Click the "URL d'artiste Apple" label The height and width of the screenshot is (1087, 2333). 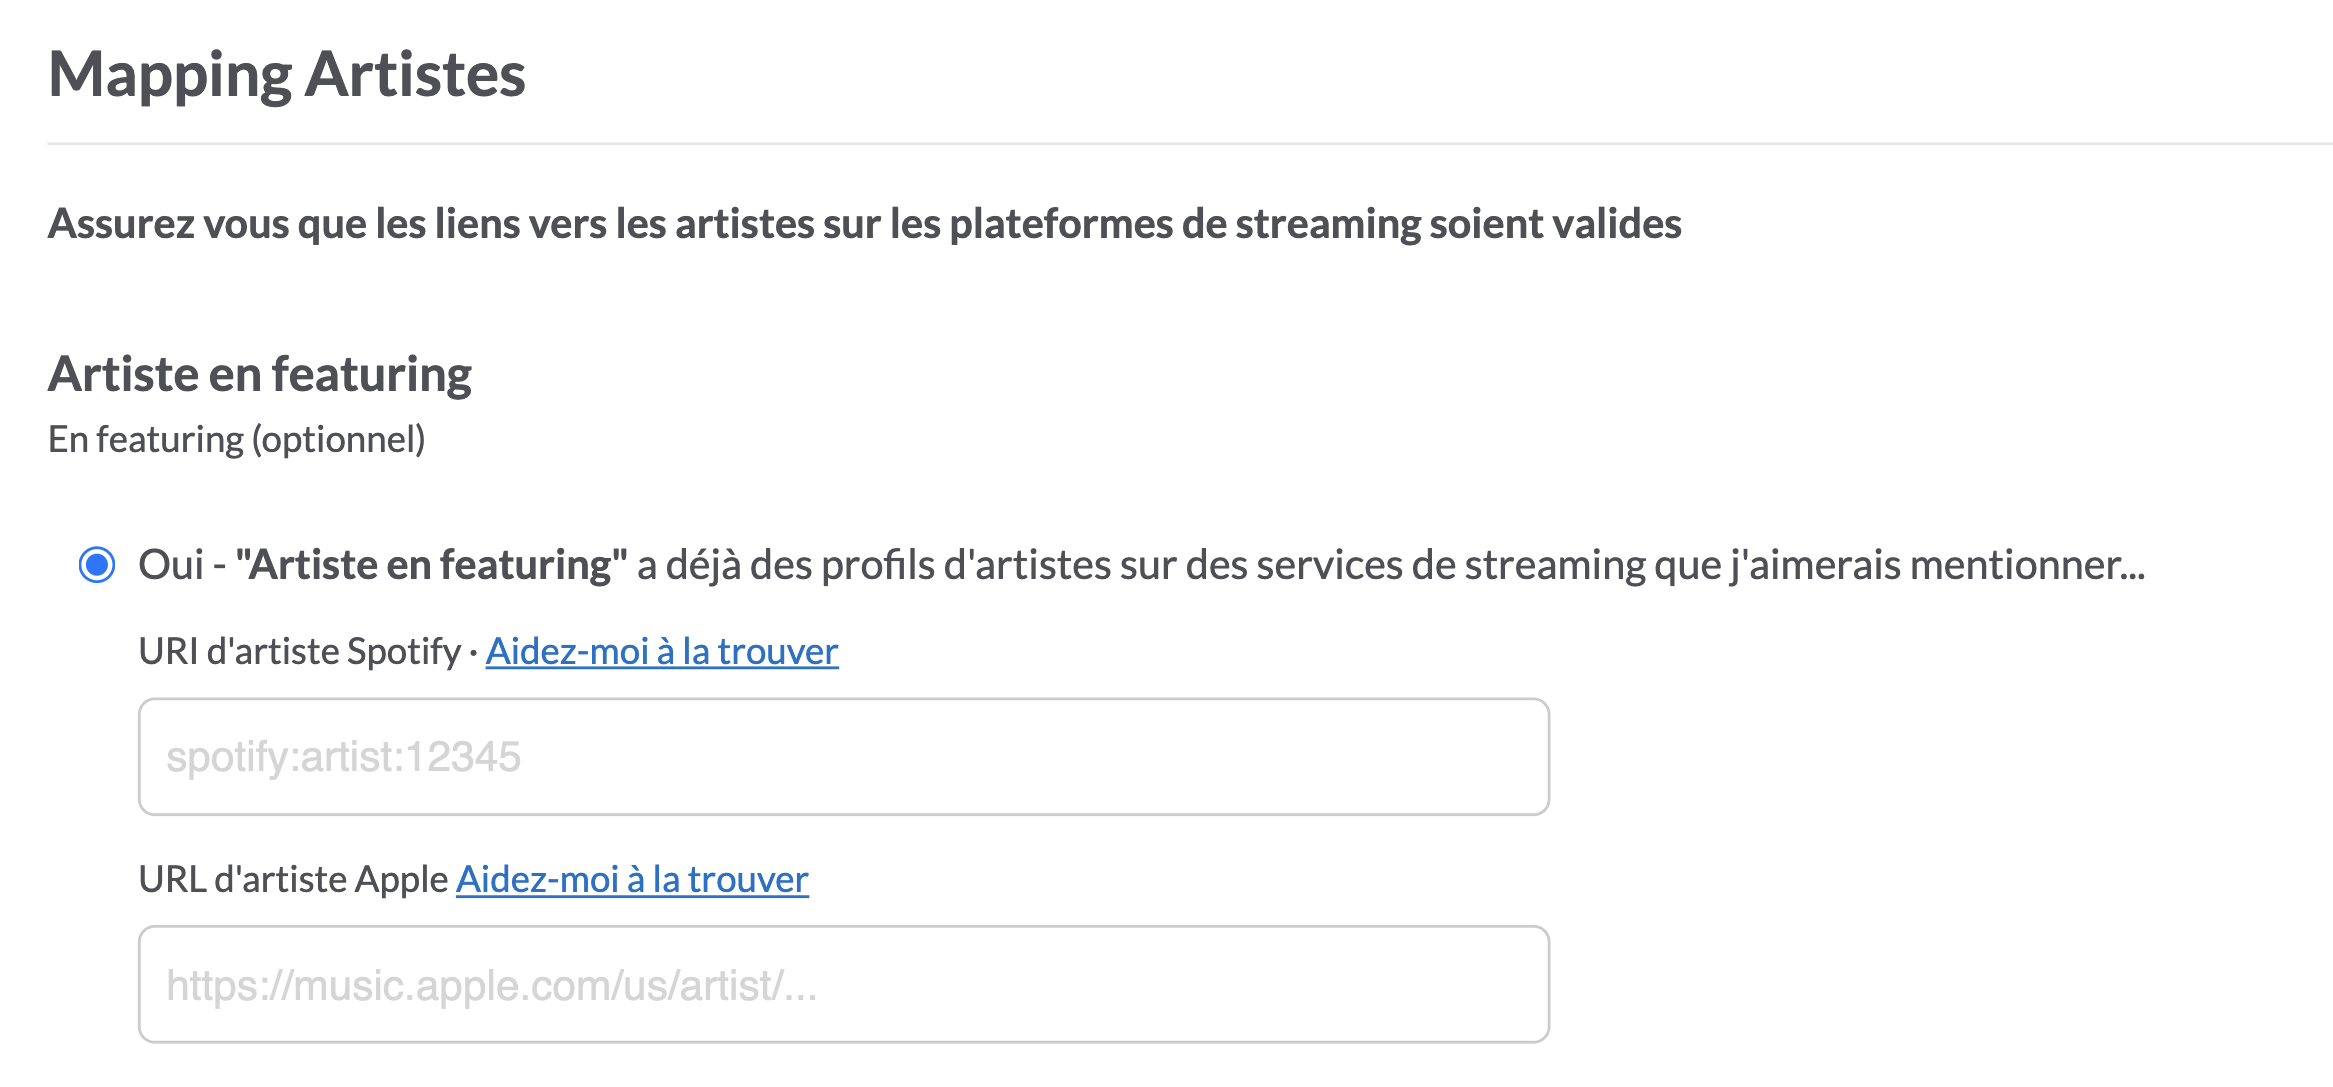click(294, 880)
